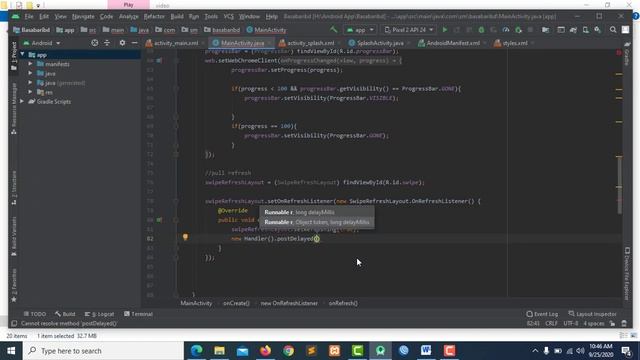Hide the Project panel with minus icon
Viewport: 640px width, 360px height.
point(134,43)
